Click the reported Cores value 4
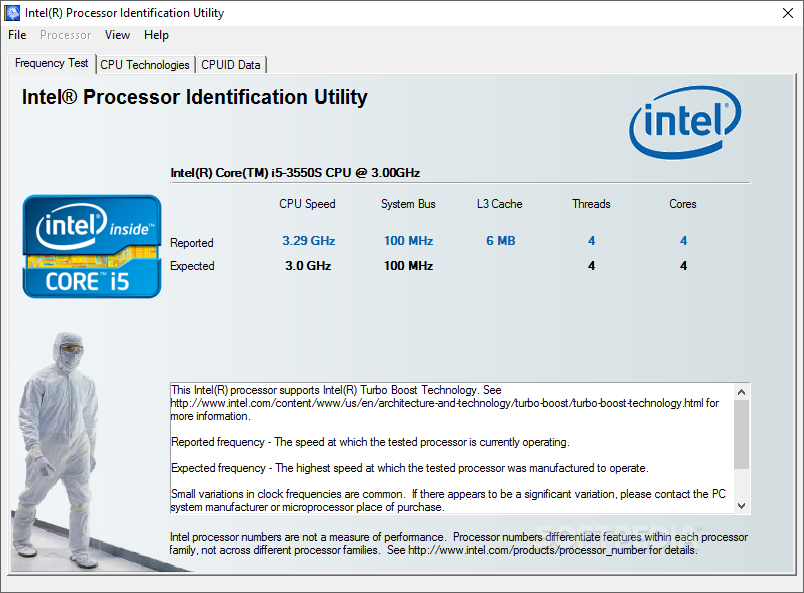Screen dimensions: 804x593 [x=684, y=241]
